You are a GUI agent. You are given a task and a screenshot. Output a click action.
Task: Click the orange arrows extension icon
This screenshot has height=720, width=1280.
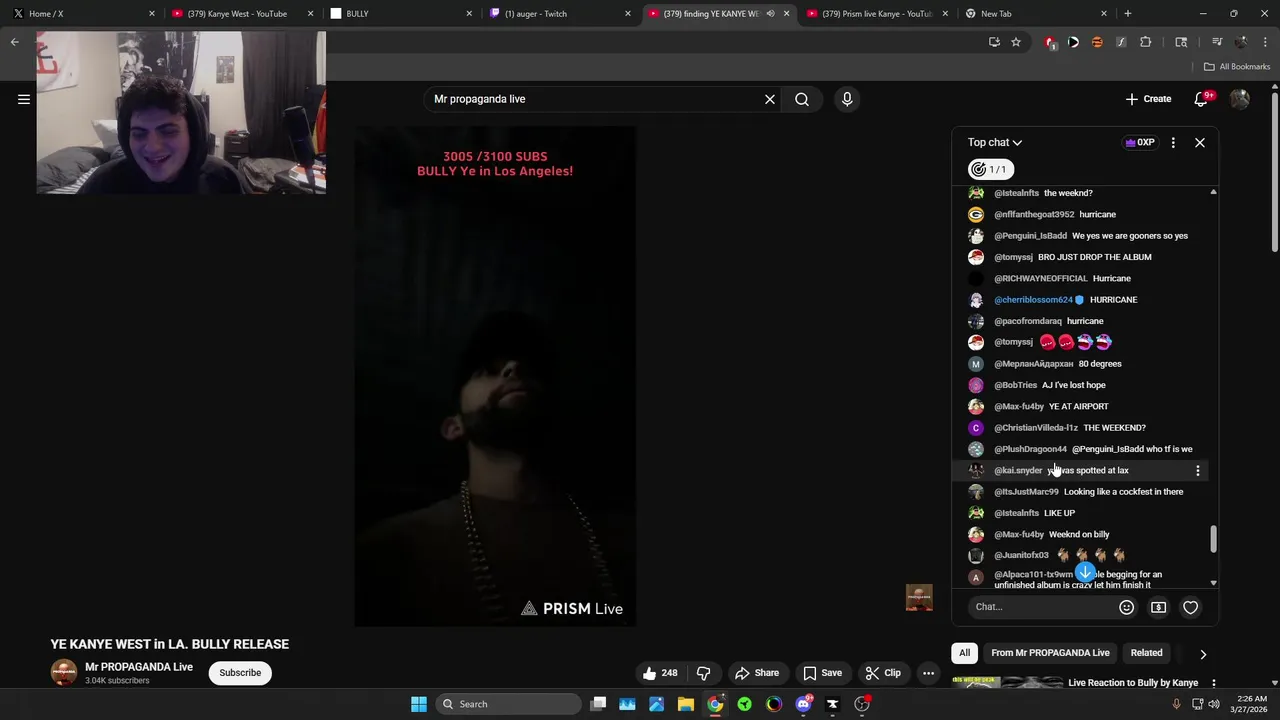1097,42
